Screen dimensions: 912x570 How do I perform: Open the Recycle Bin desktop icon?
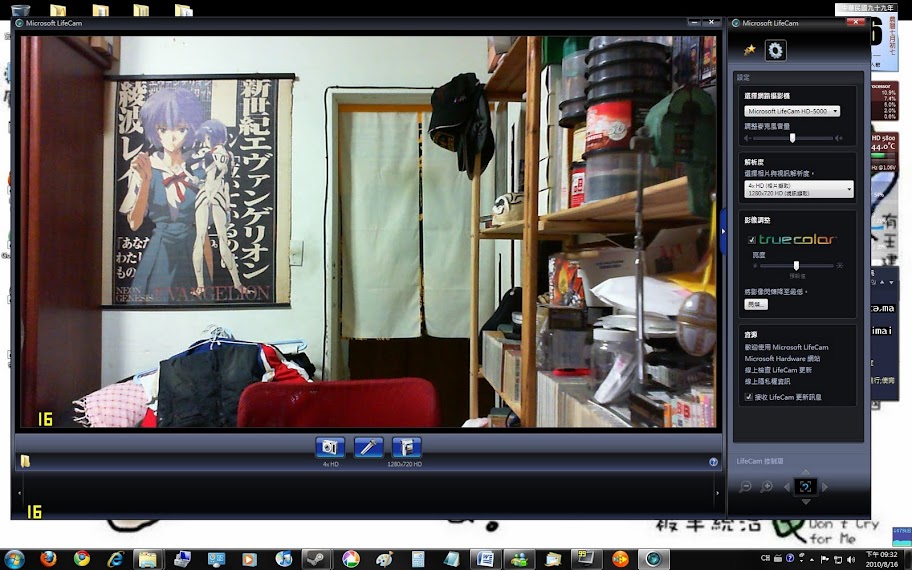click(x=19, y=10)
